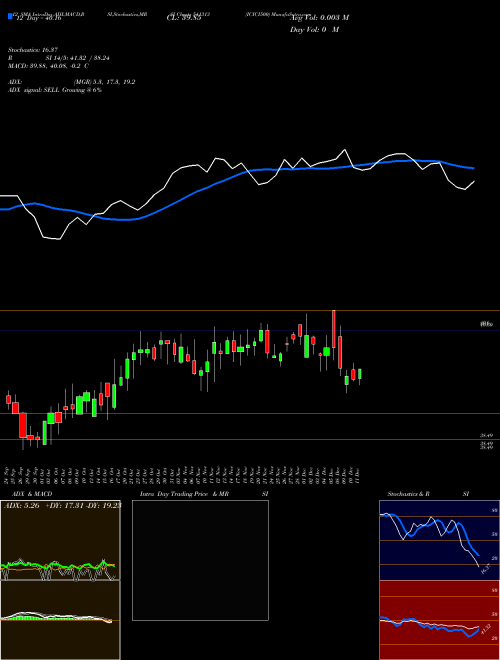Open the ADX & MACD indicator panel
Viewport: 500px width, 660px height.
click(60, 580)
